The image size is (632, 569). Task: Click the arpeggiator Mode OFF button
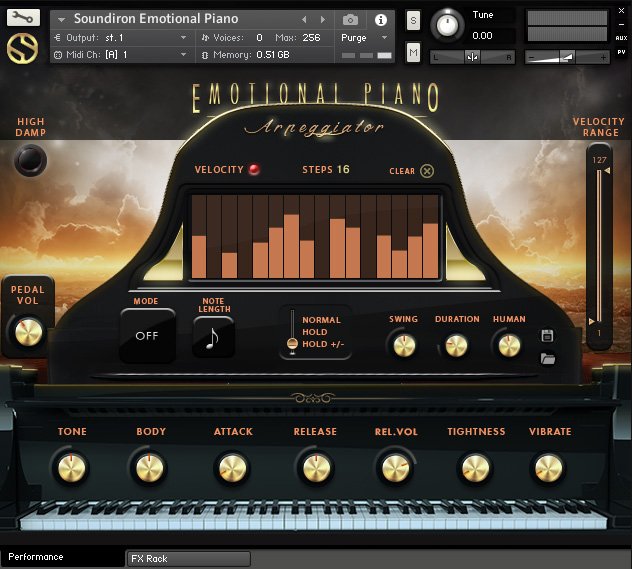(x=147, y=336)
